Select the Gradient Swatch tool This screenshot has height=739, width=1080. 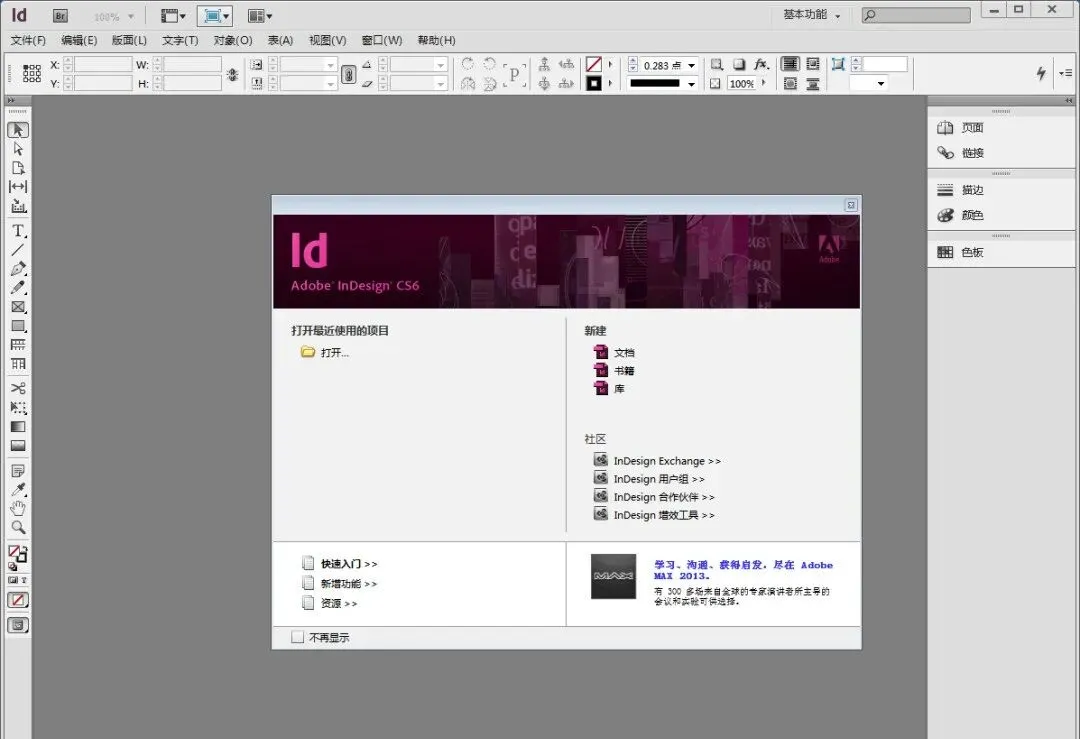click(x=18, y=427)
